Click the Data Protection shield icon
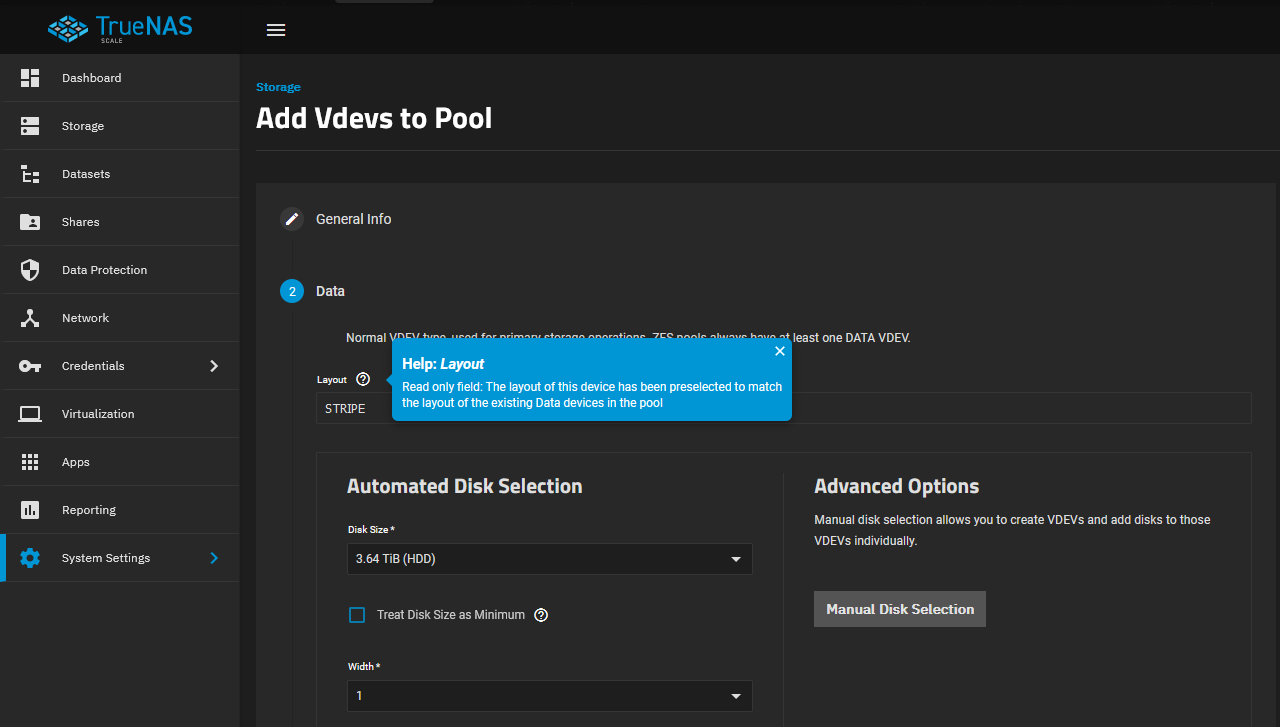Screen dimensions: 1280x727 30,270
